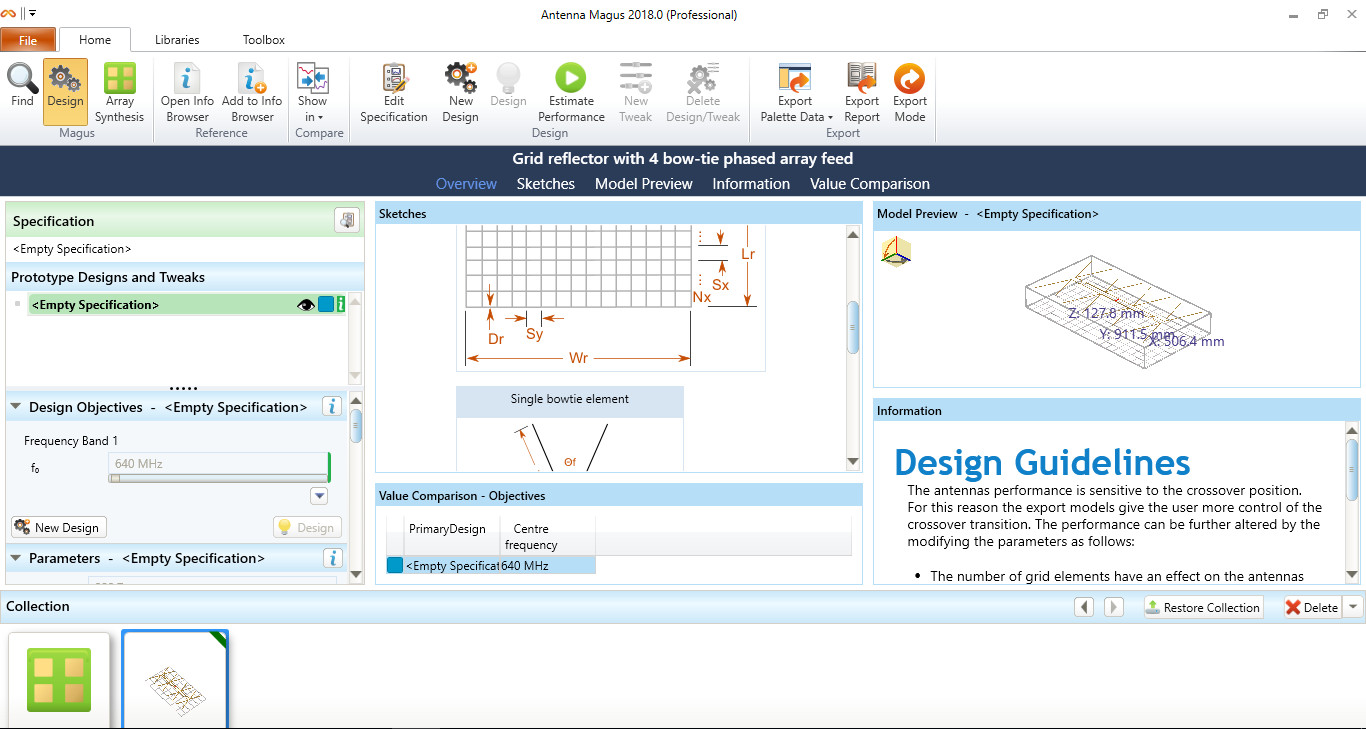Click the f0 640 MHz input field
Screen dimensions: 1366x729
[218, 463]
